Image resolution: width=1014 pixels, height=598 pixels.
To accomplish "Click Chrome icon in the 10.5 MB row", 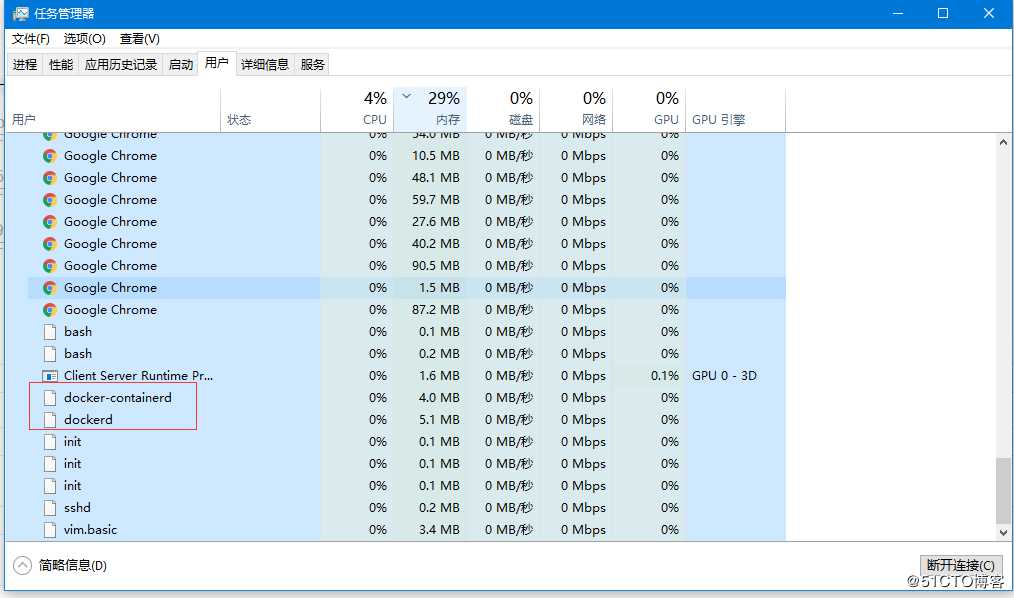I will [50, 156].
